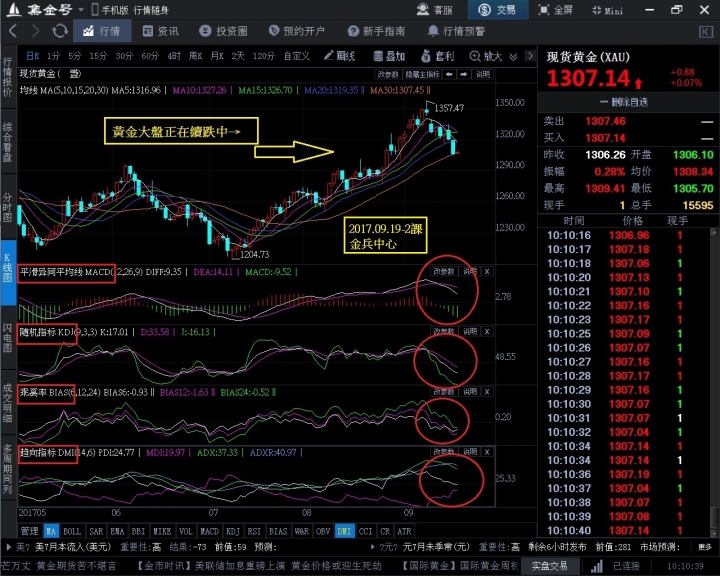Select the 周K weekly timeframe

pos(195,56)
